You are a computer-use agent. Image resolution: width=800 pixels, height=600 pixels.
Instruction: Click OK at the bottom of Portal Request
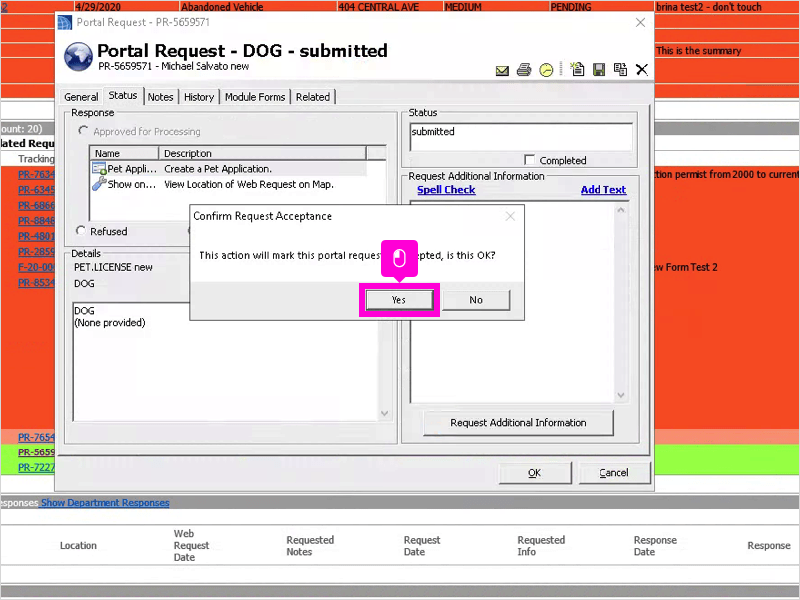click(x=535, y=473)
